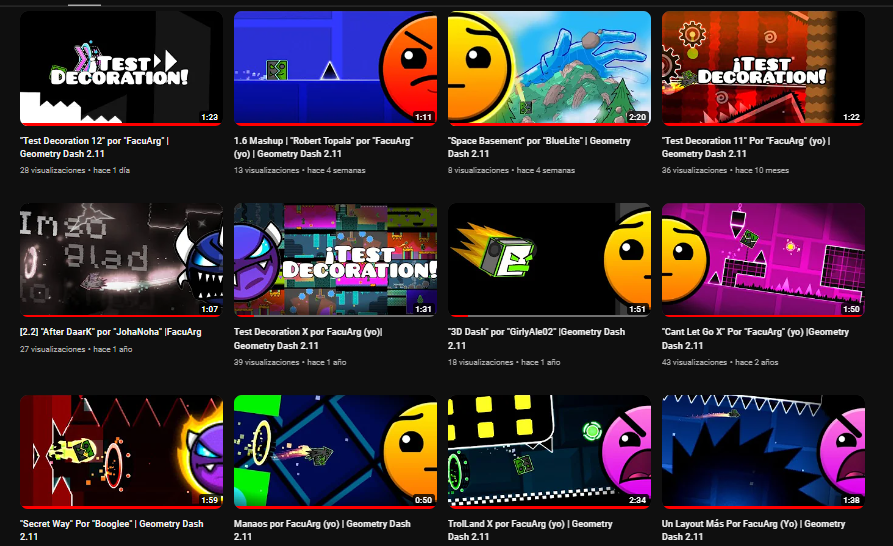The image size is (893, 546).
Task: Click title "Manaos por FacuArg (yo)"
Action: (x=322, y=530)
